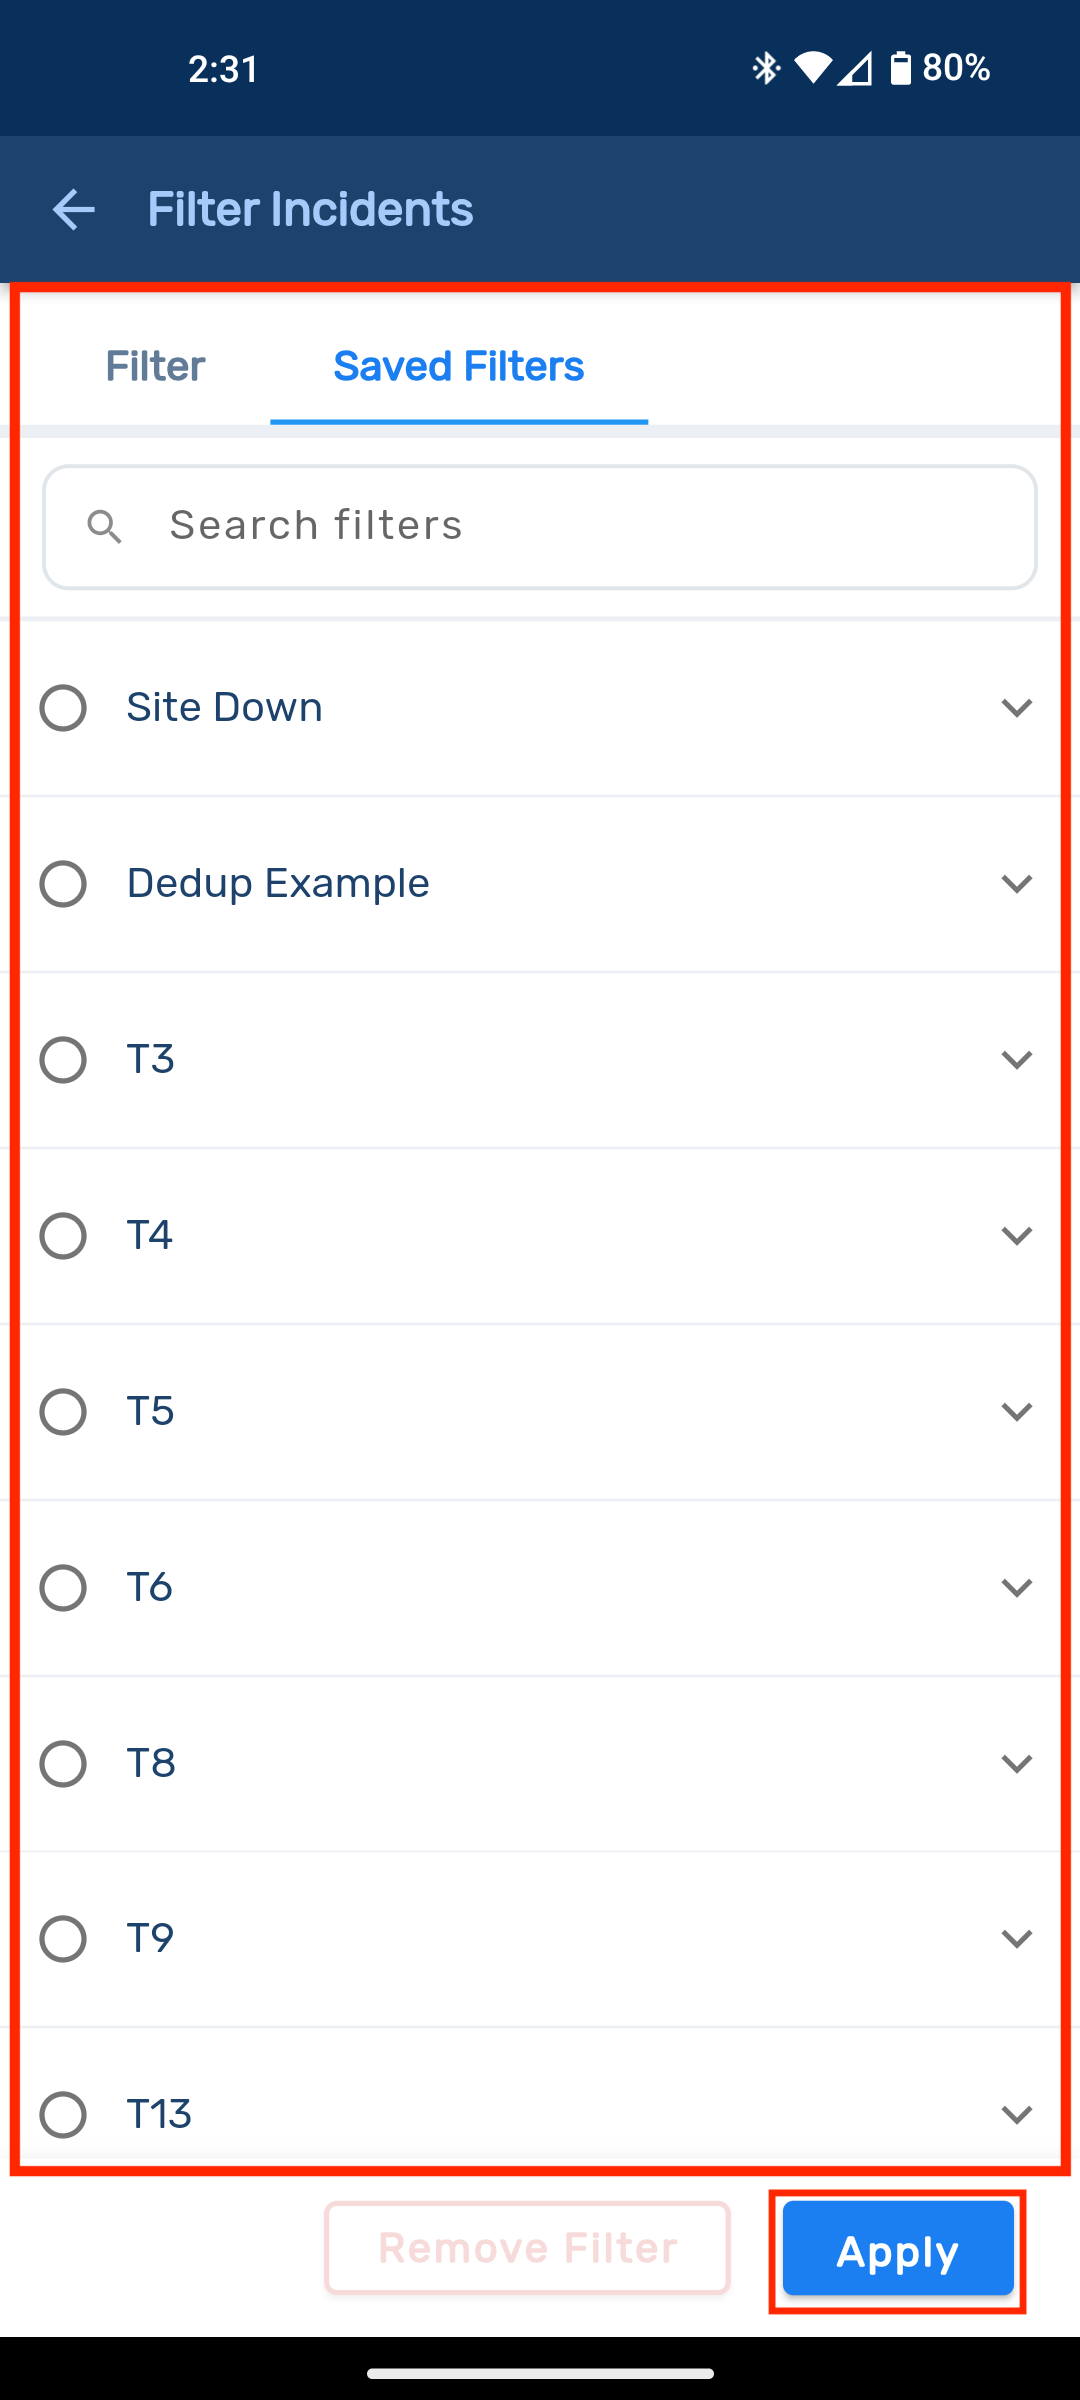
Task: Tap the Bluetooth status icon
Action: tap(766, 68)
